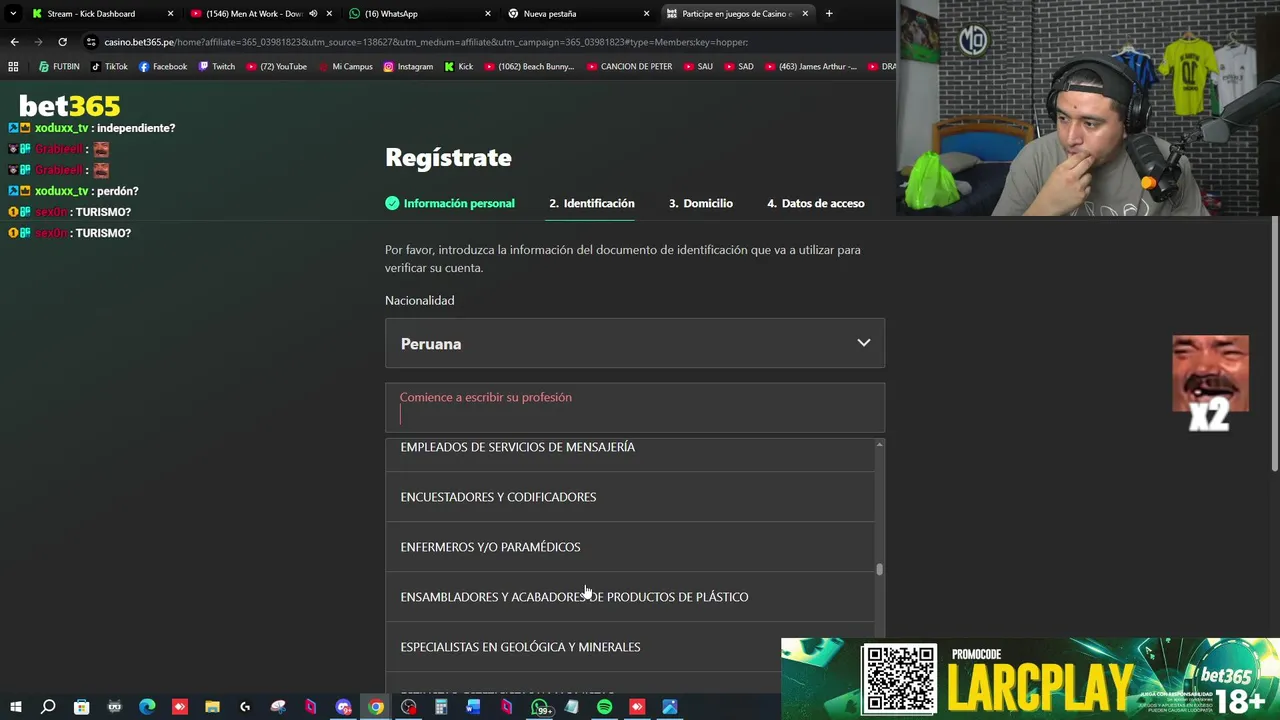
Task: Open Microsoft Word from taskbar
Action: click(473, 707)
